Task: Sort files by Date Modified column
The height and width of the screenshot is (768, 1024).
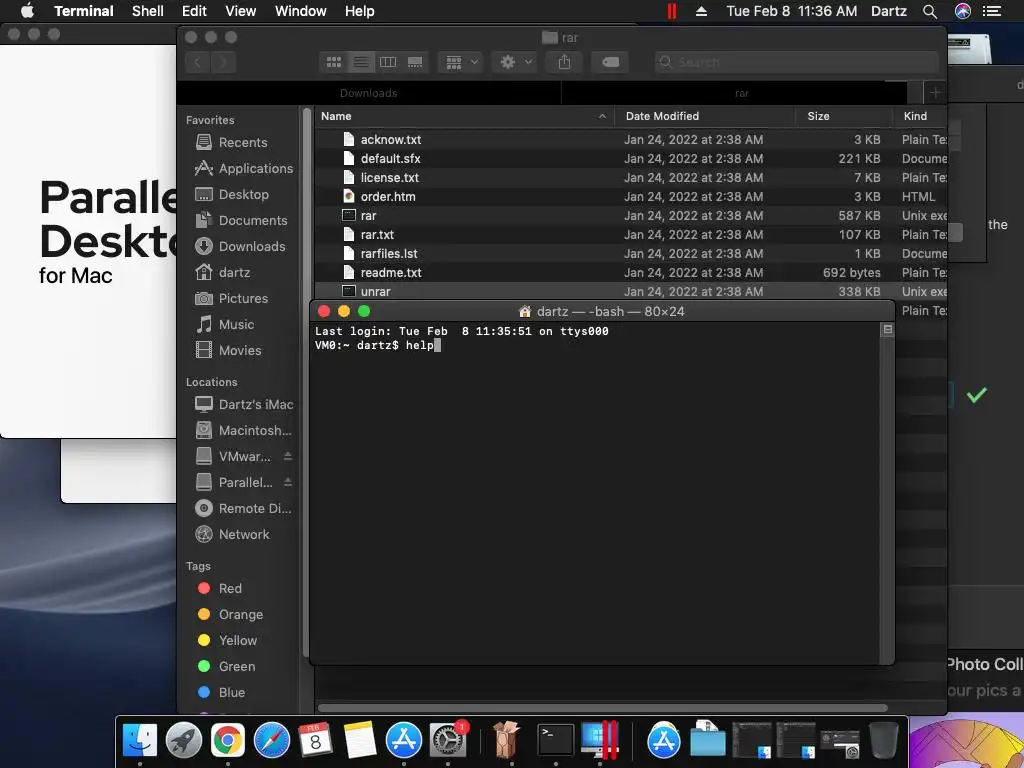Action: 705,116
